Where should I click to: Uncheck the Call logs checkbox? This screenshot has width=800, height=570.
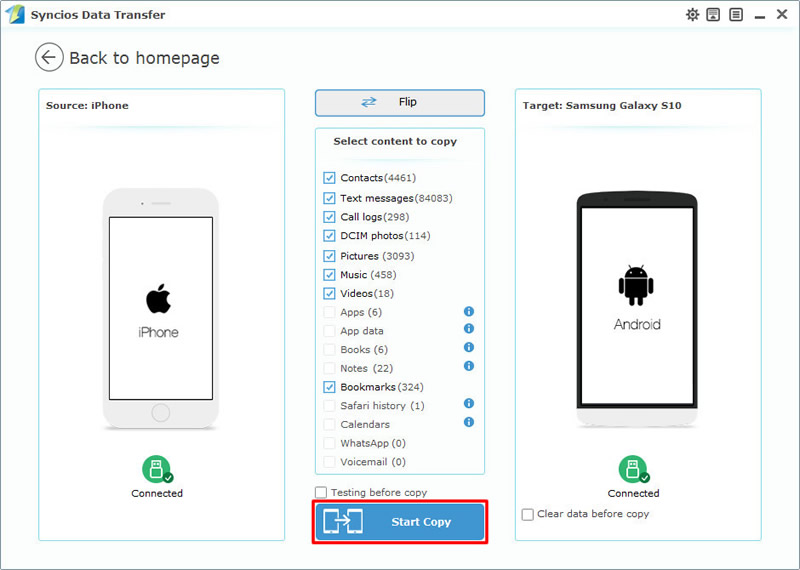point(329,217)
